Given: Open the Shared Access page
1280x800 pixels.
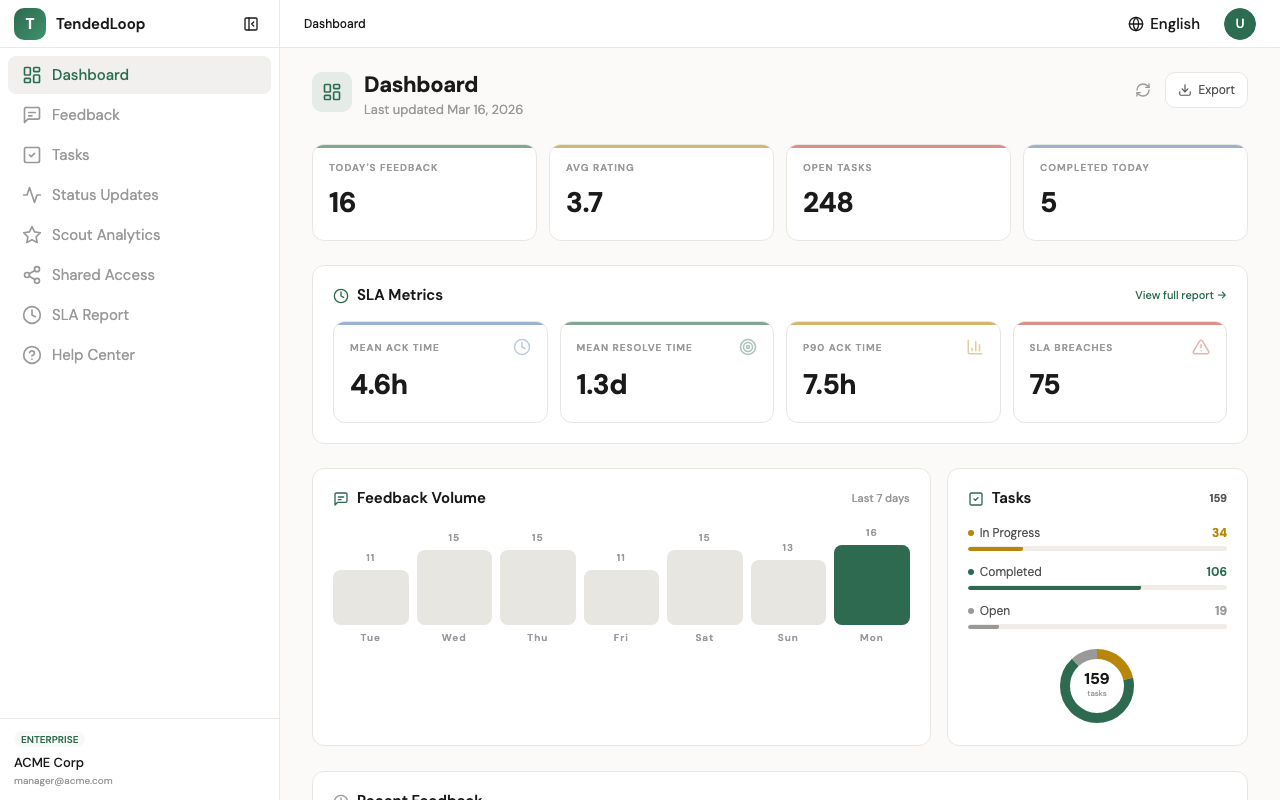Looking at the screenshot, I should tap(103, 274).
